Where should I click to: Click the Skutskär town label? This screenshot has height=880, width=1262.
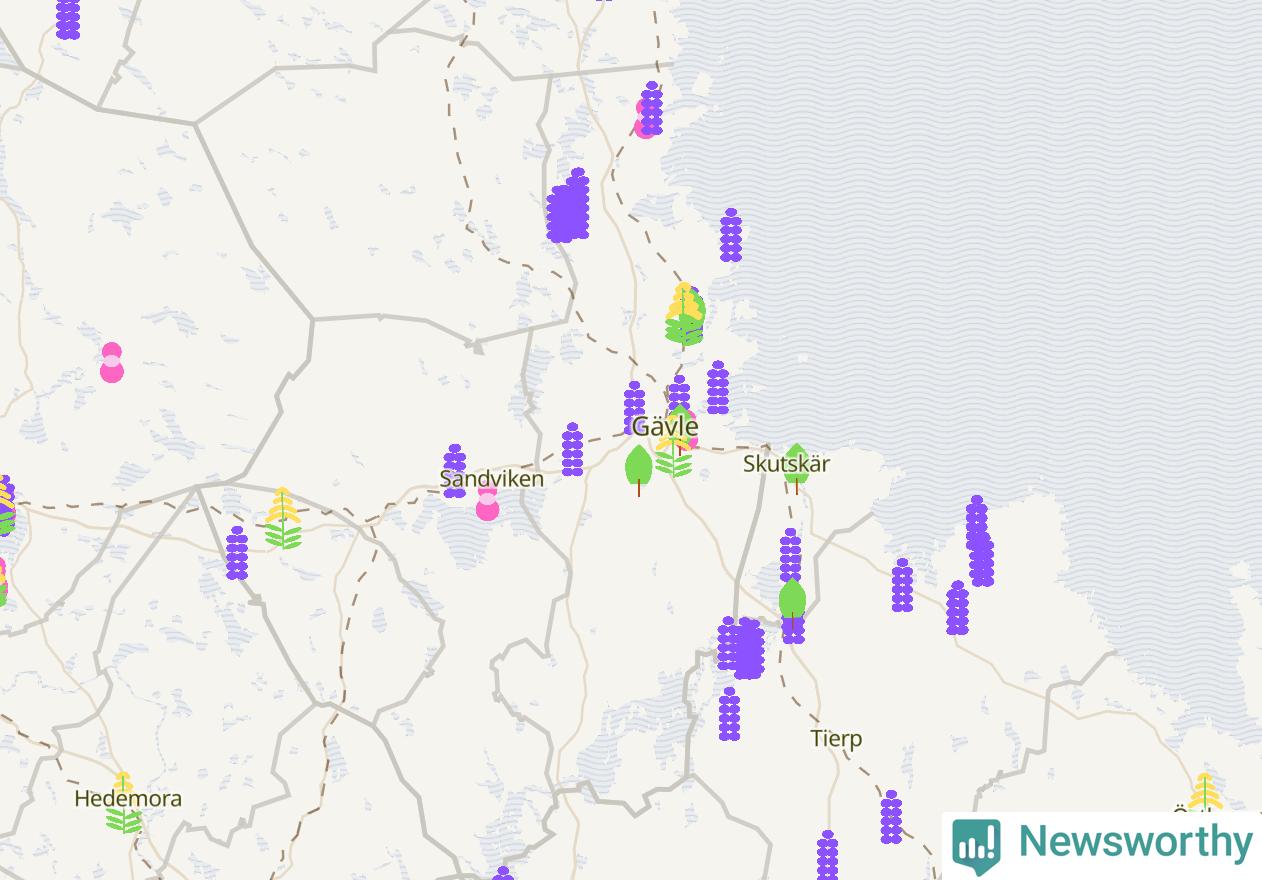[786, 464]
